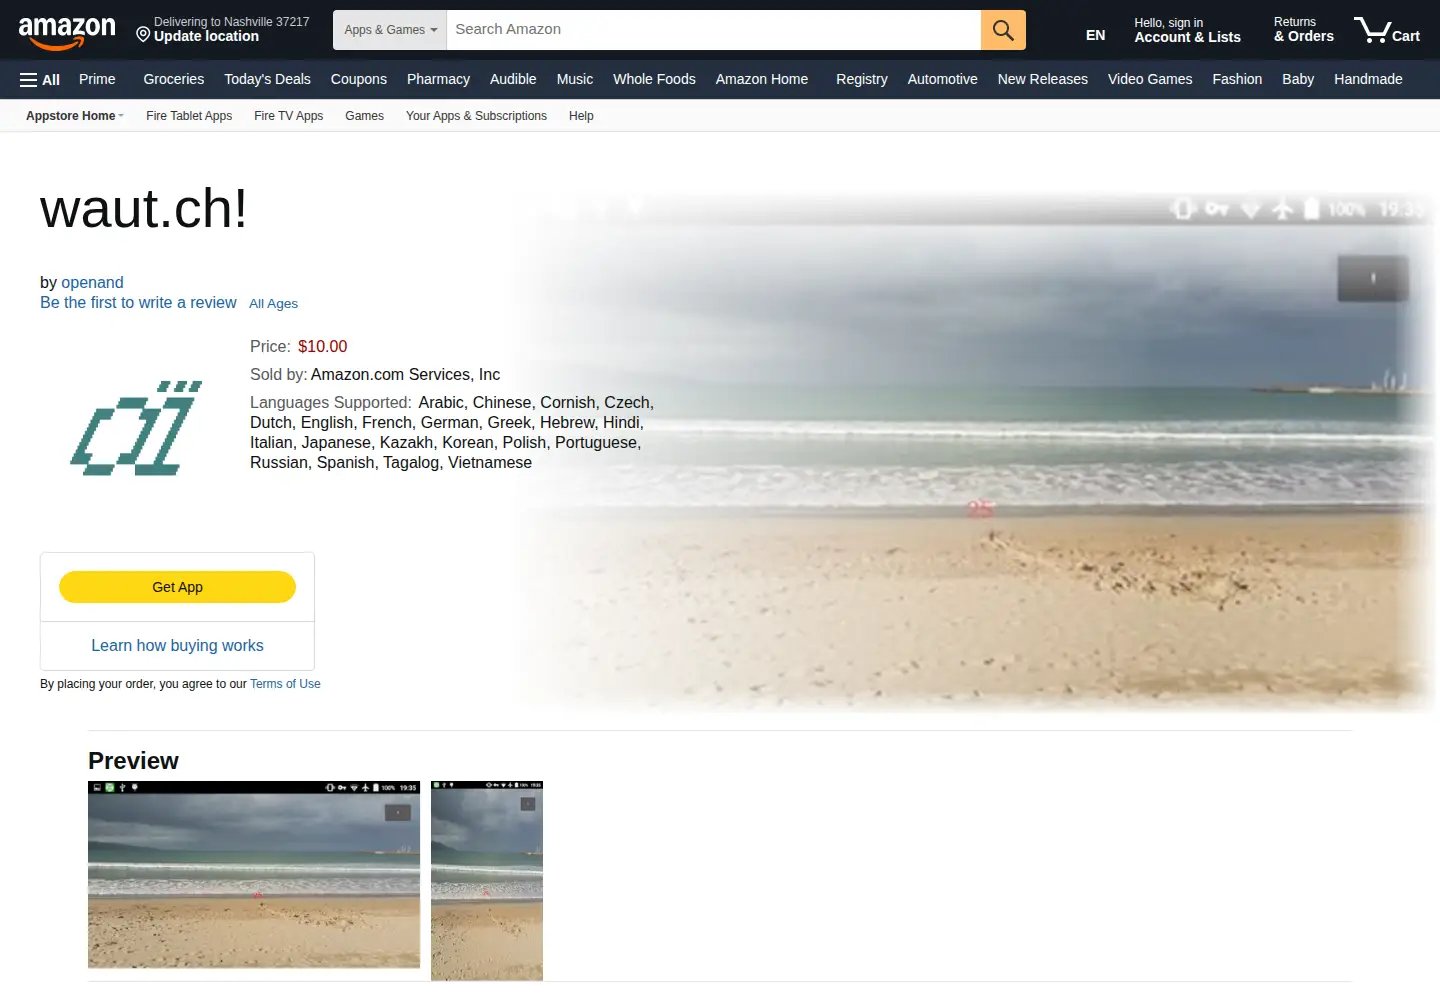The image size is (1440, 1000).
Task: Open Fire Tablet Apps tab
Action: point(189,116)
